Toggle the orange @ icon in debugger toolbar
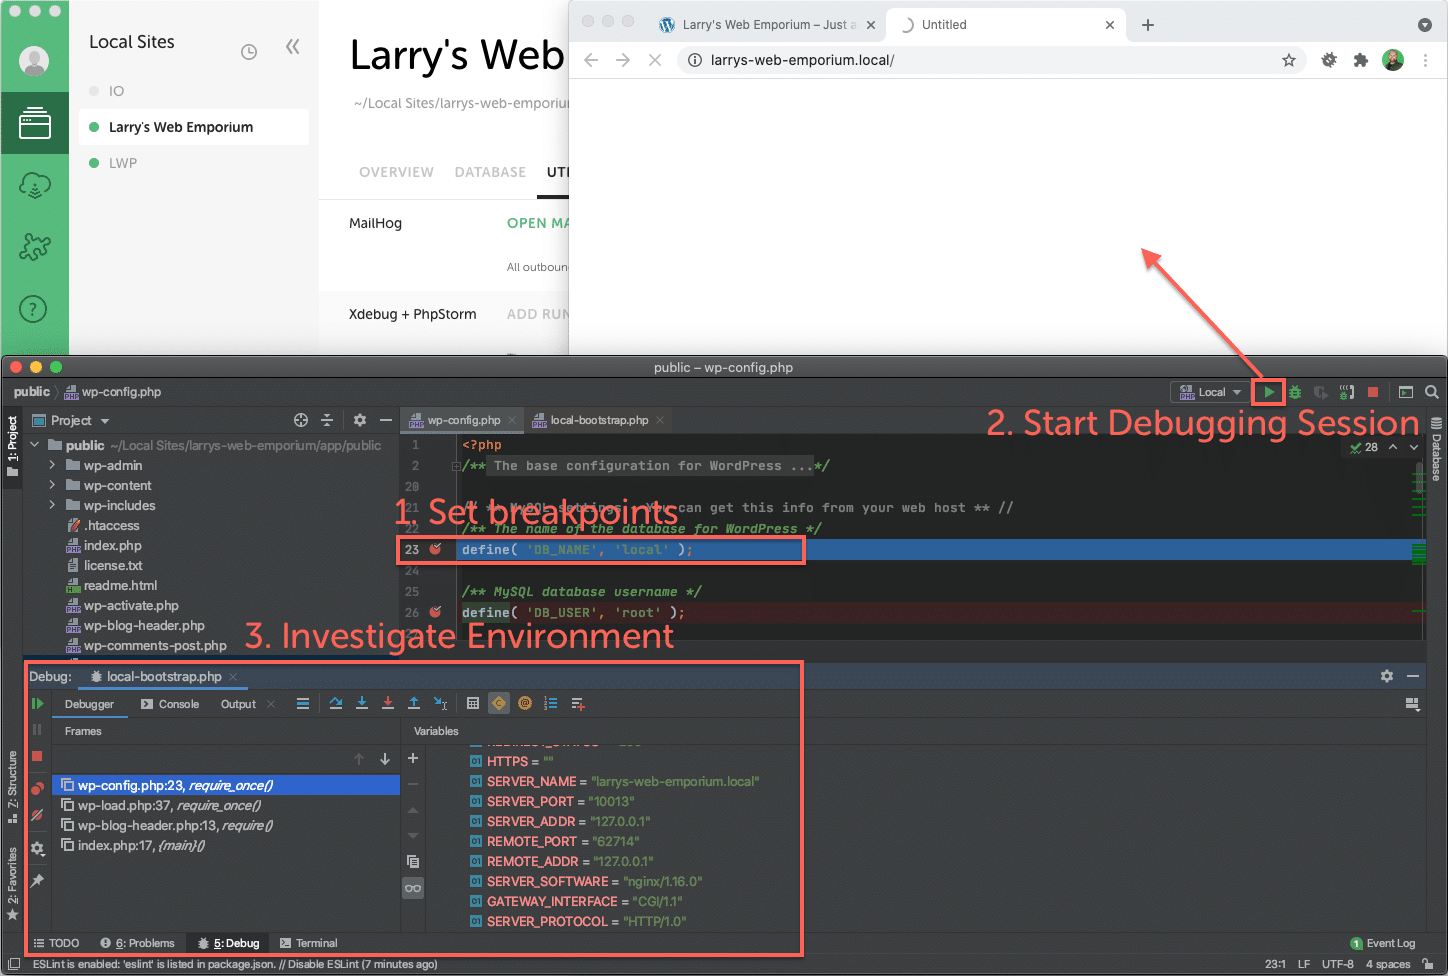 pos(525,704)
